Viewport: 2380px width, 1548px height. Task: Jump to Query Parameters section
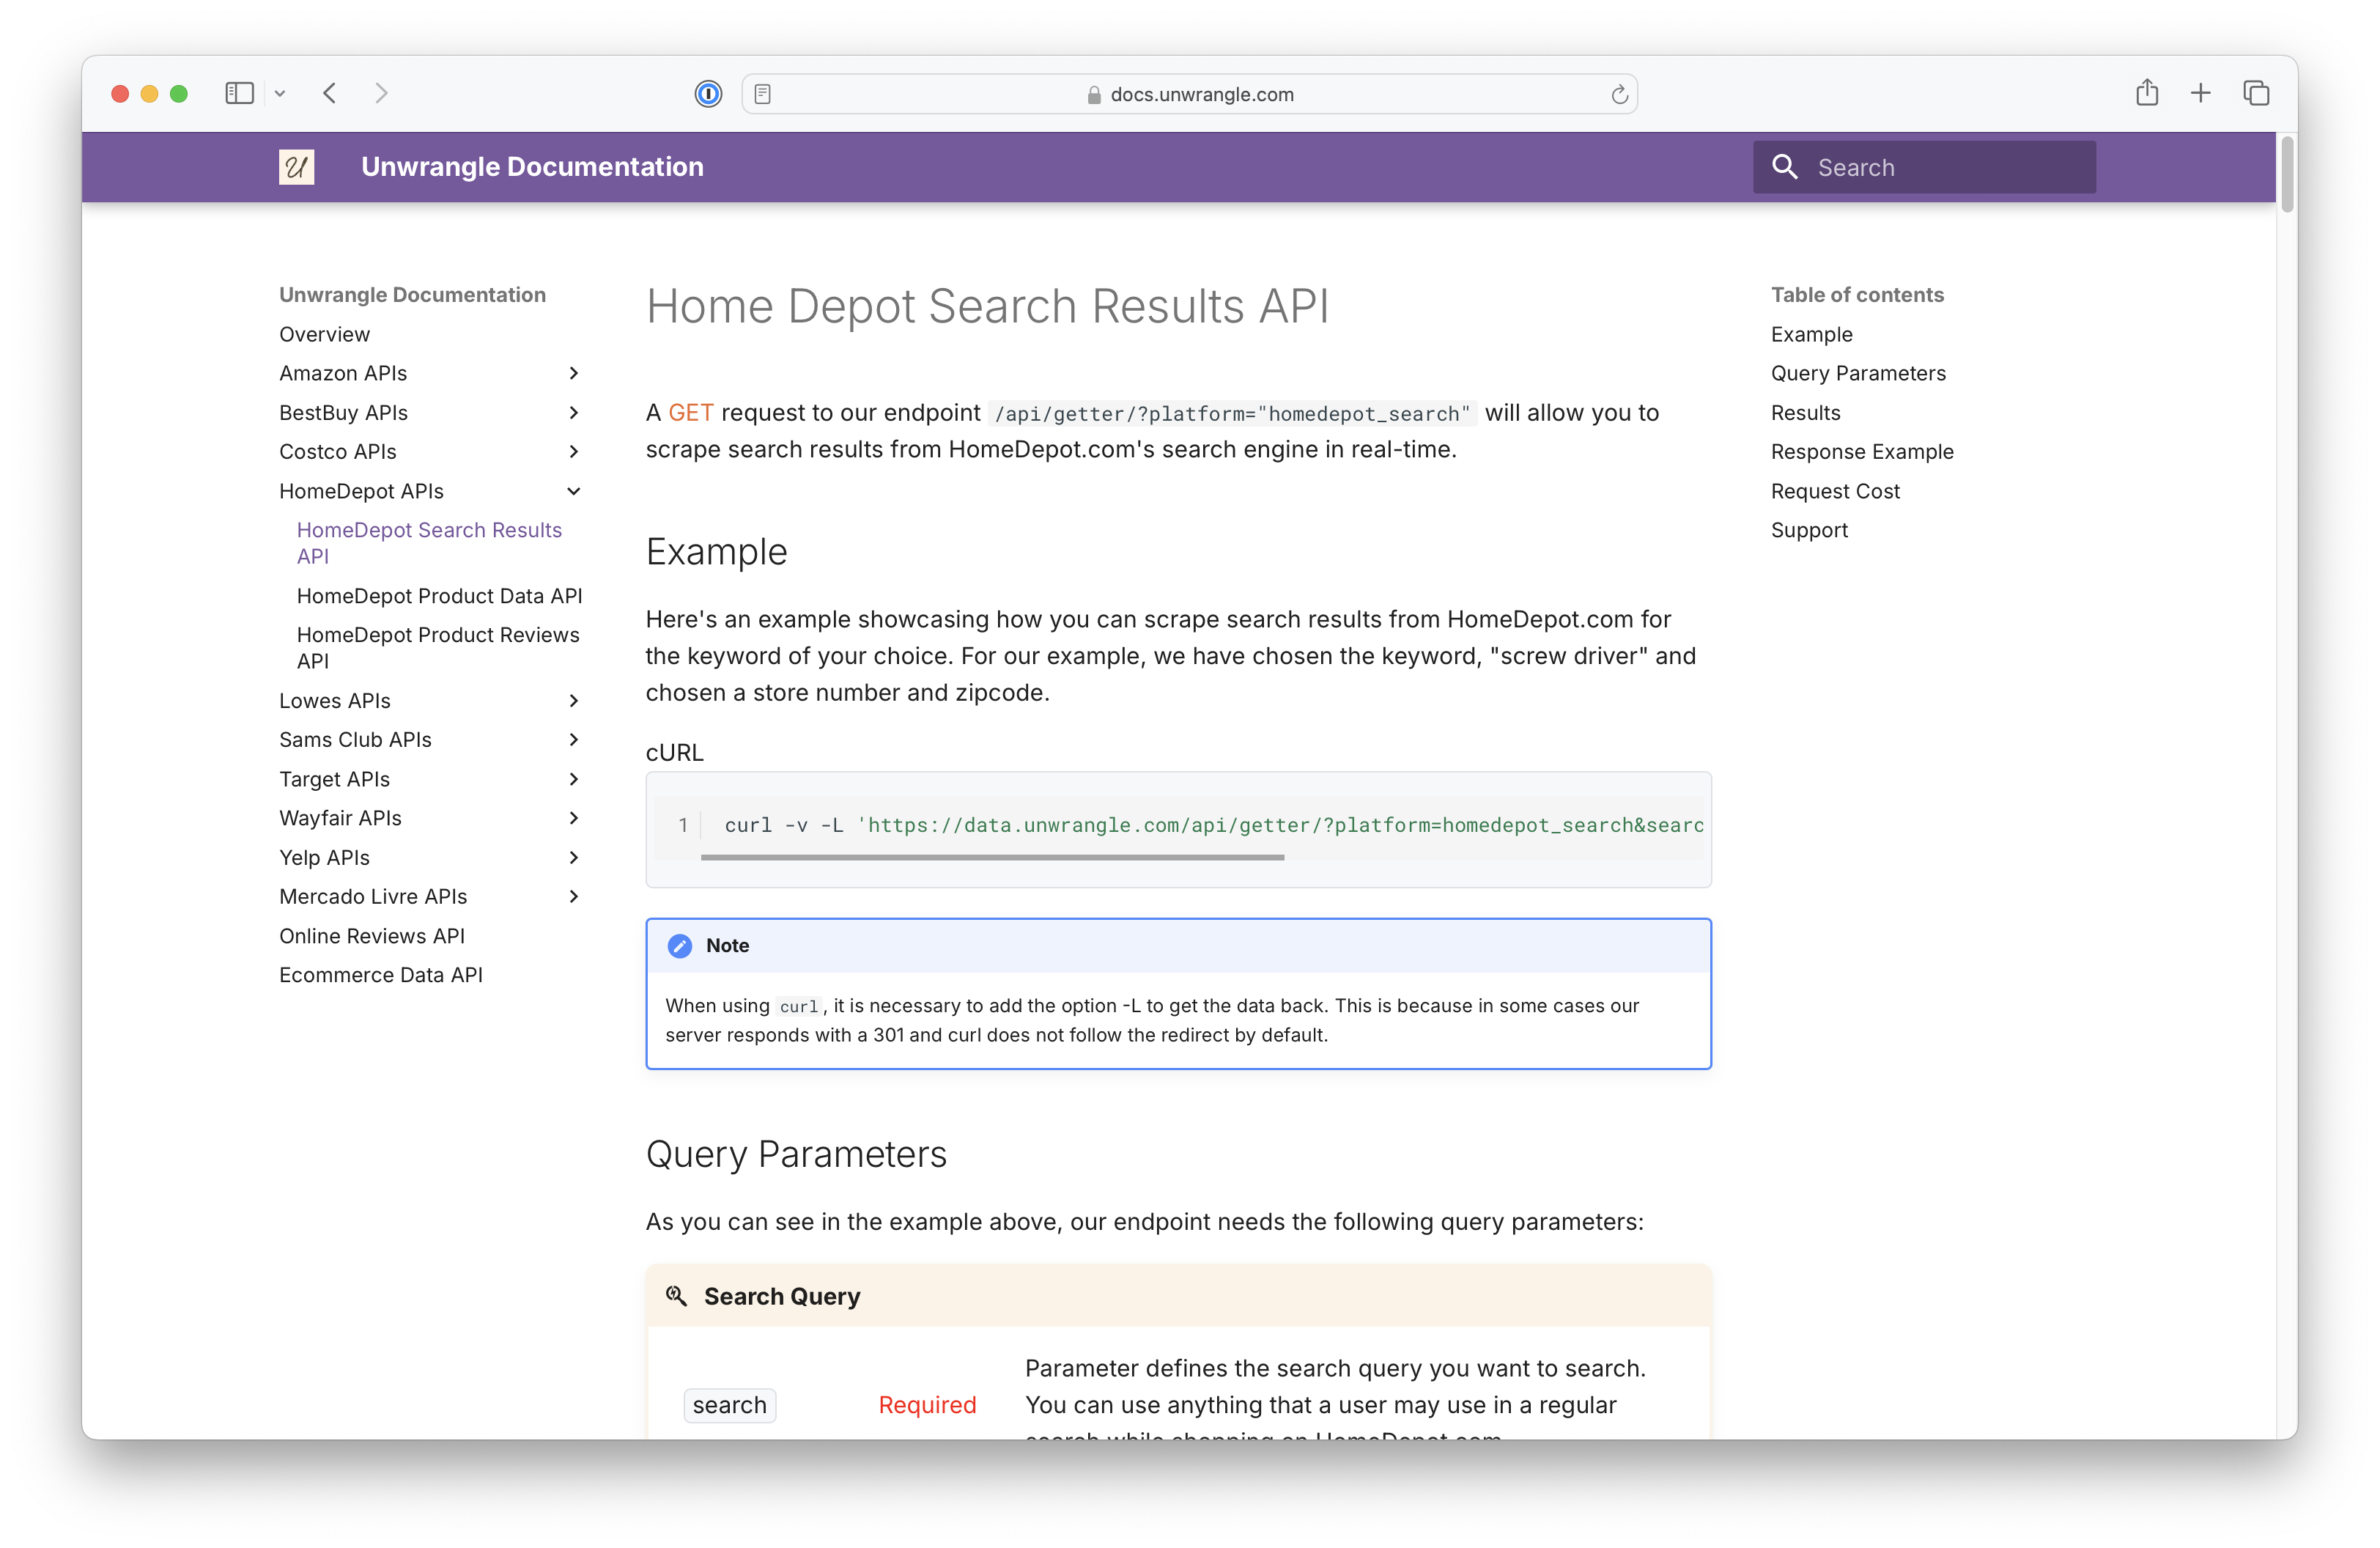coord(1858,373)
